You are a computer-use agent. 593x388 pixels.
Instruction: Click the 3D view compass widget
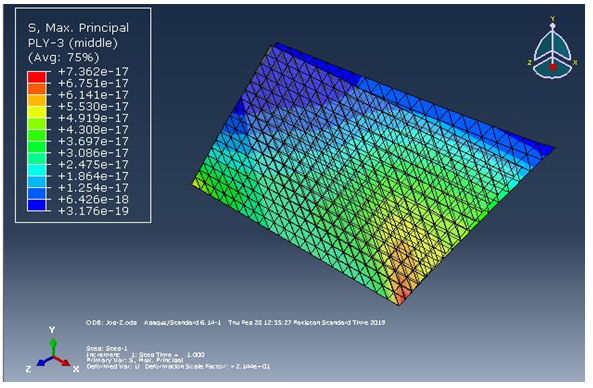point(552,48)
